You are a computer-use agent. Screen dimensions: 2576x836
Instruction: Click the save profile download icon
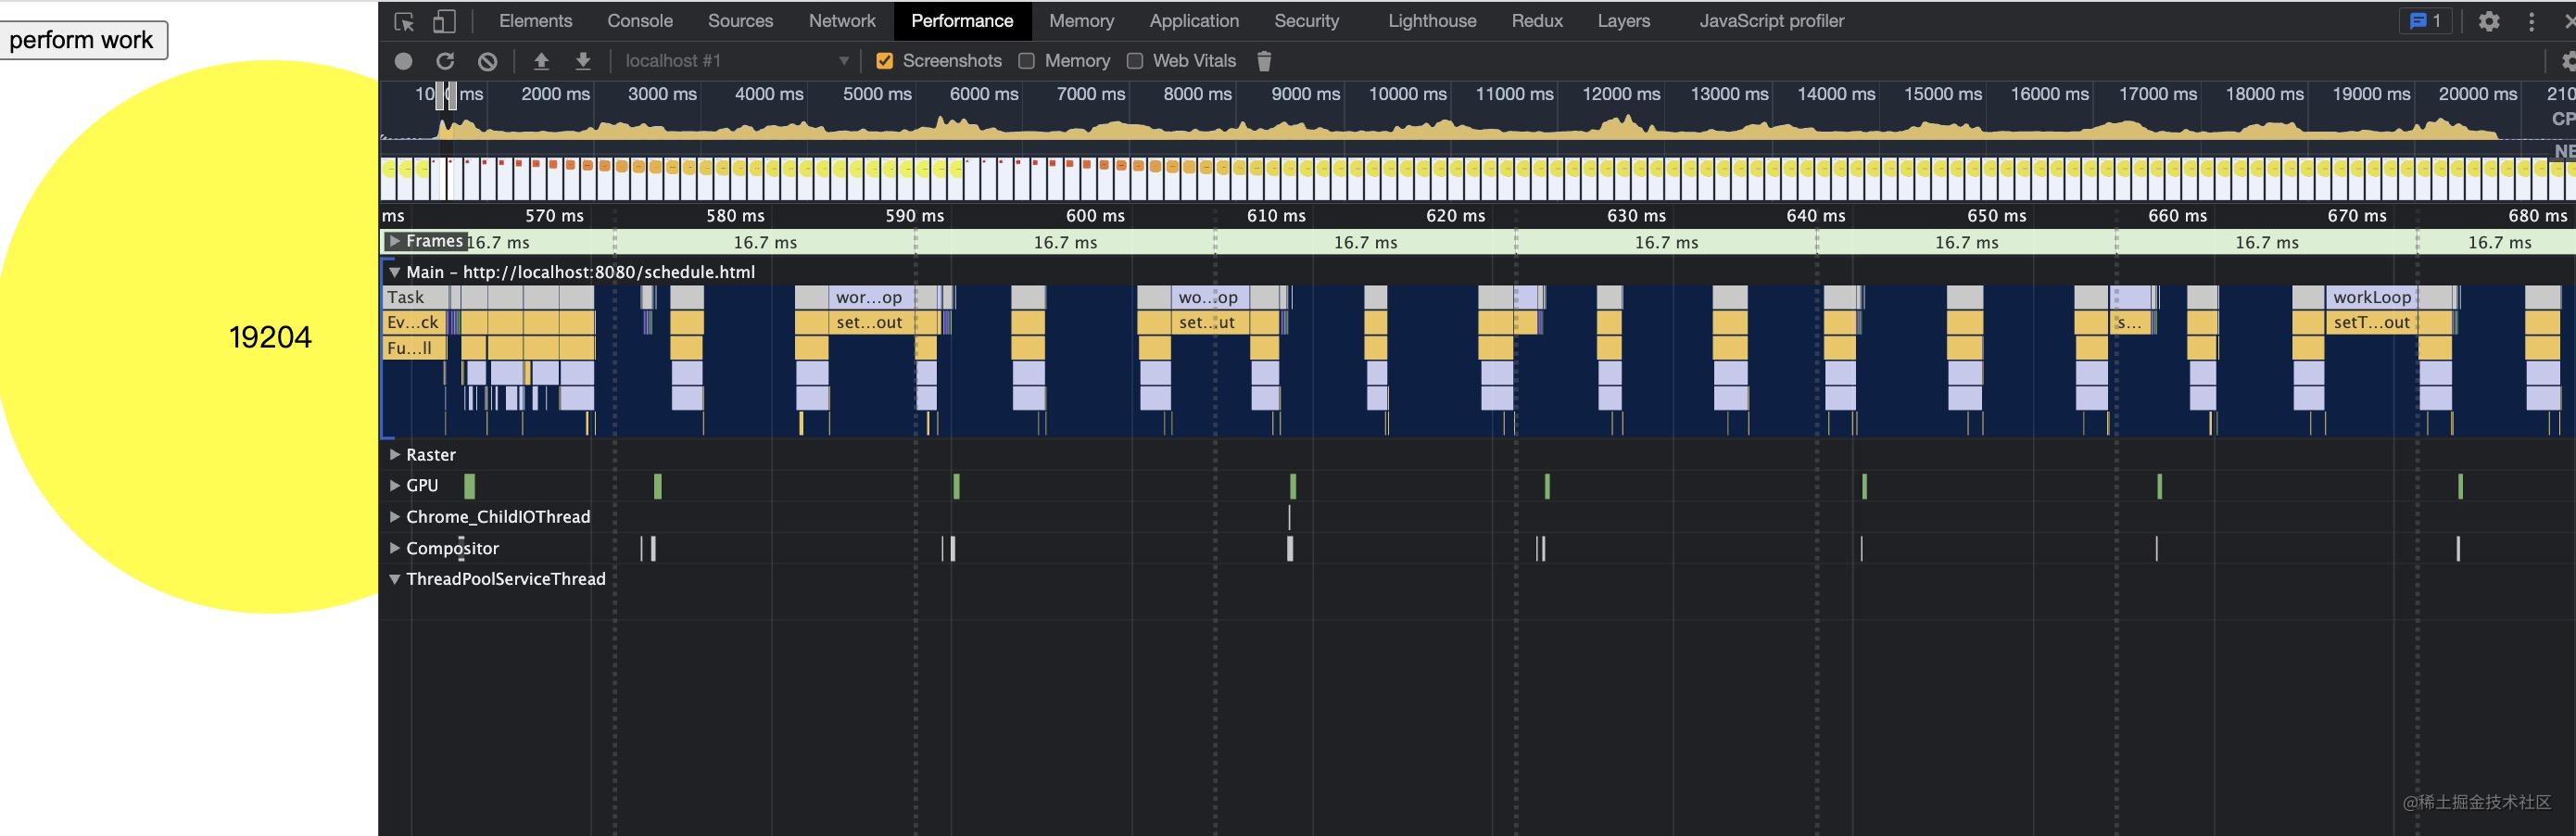click(583, 61)
